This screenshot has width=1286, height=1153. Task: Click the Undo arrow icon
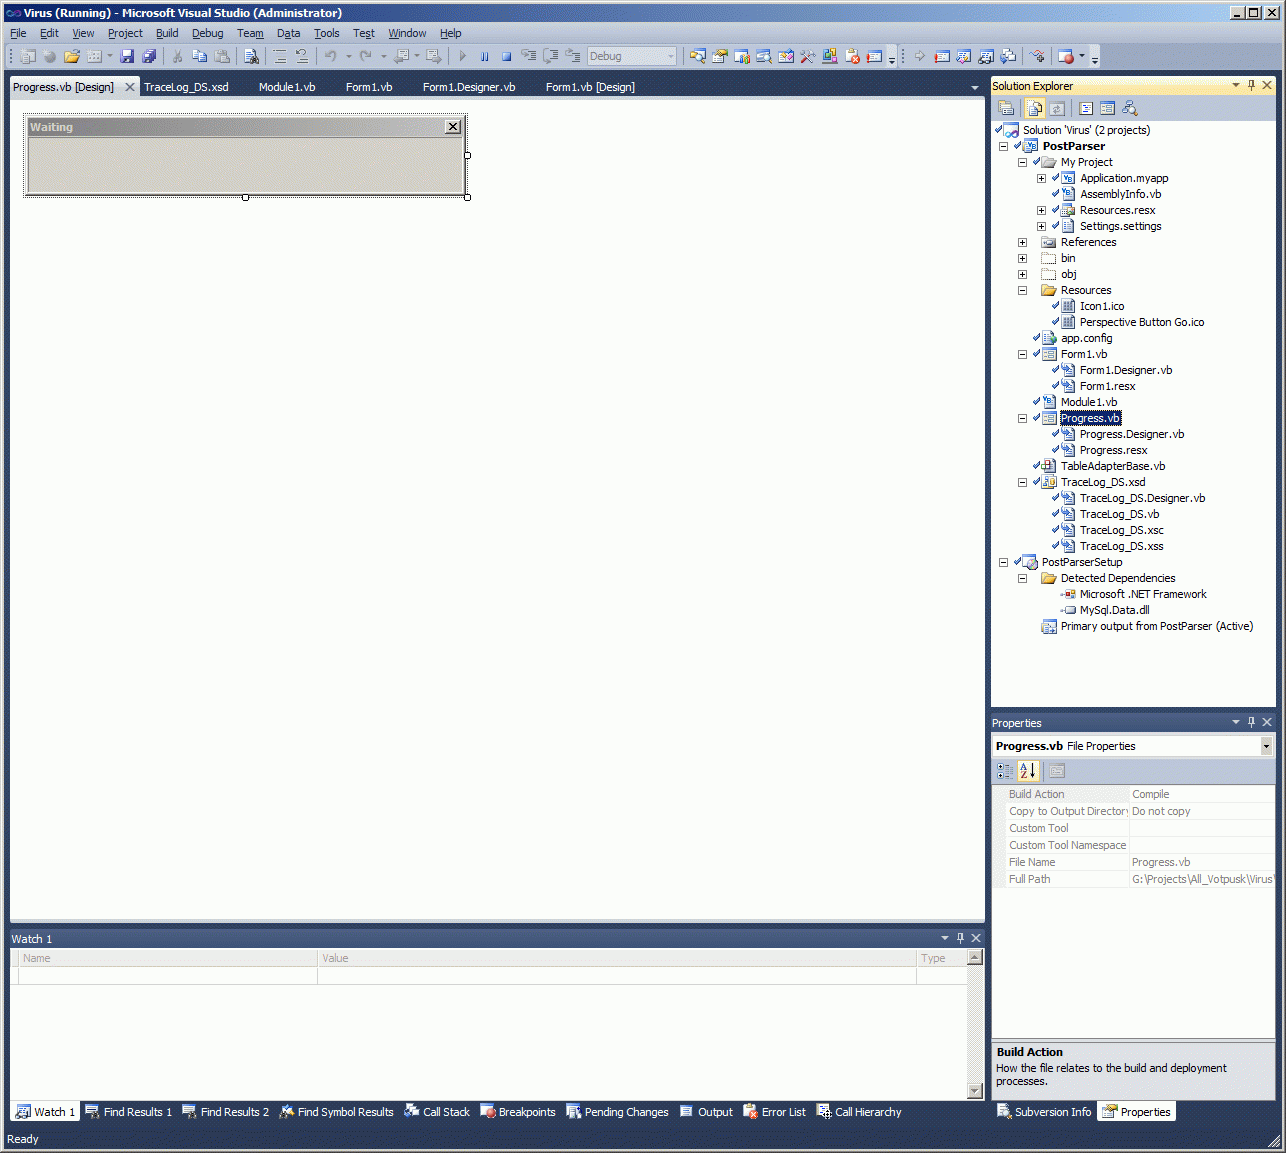[330, 56]
